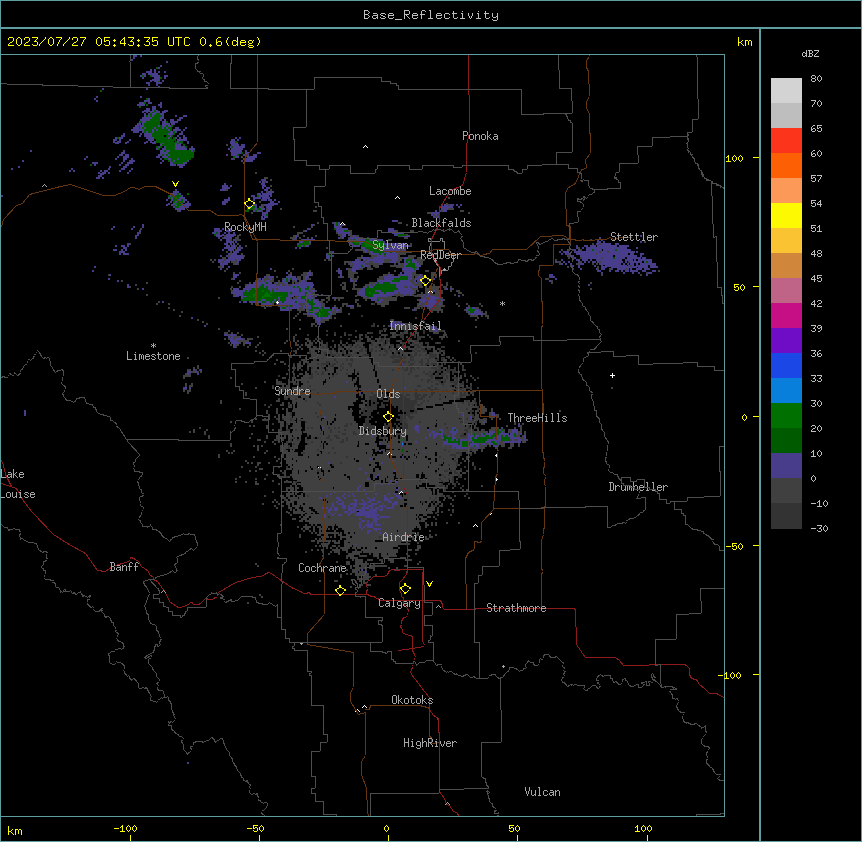This screenshot has height=842, width=862.
Task: Click the pink 45–42 dBZ legend swatch
Action: click(x=786, y=291)
